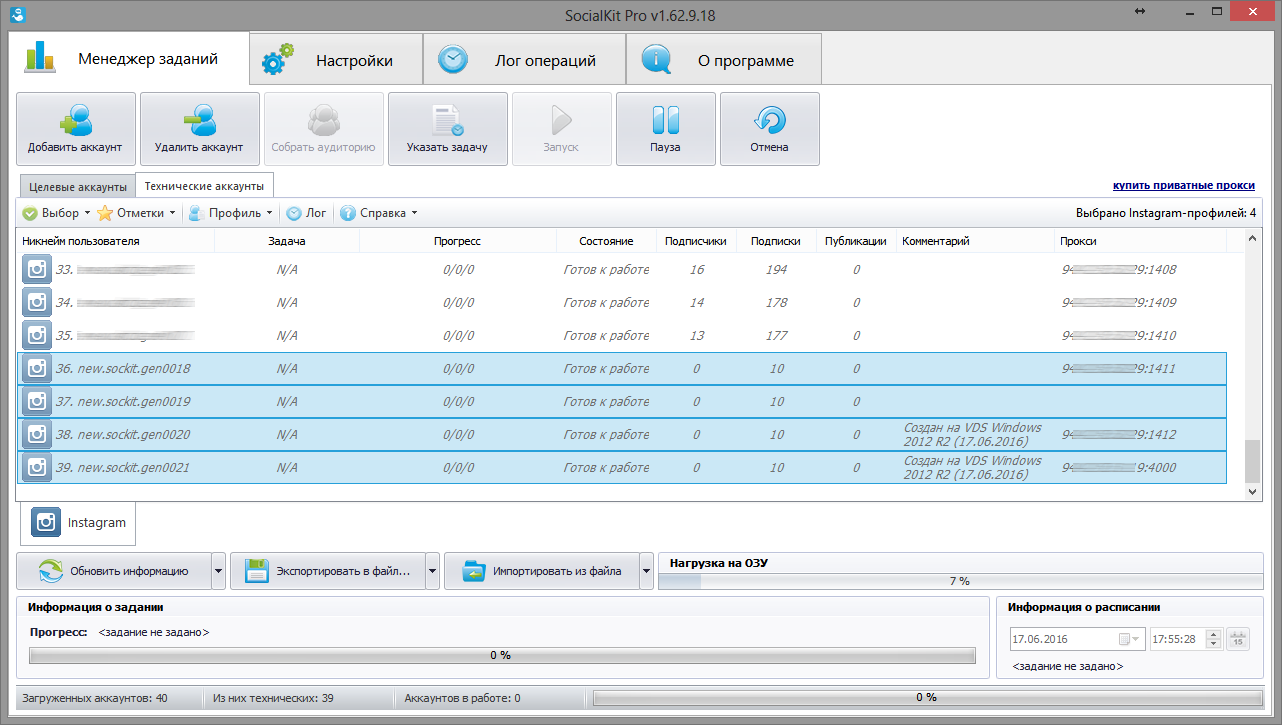This screenshot has height=725, width=1282.
Task: Click Импортировать из файла button
Action: pyautogui.click(x=542, y=571)
